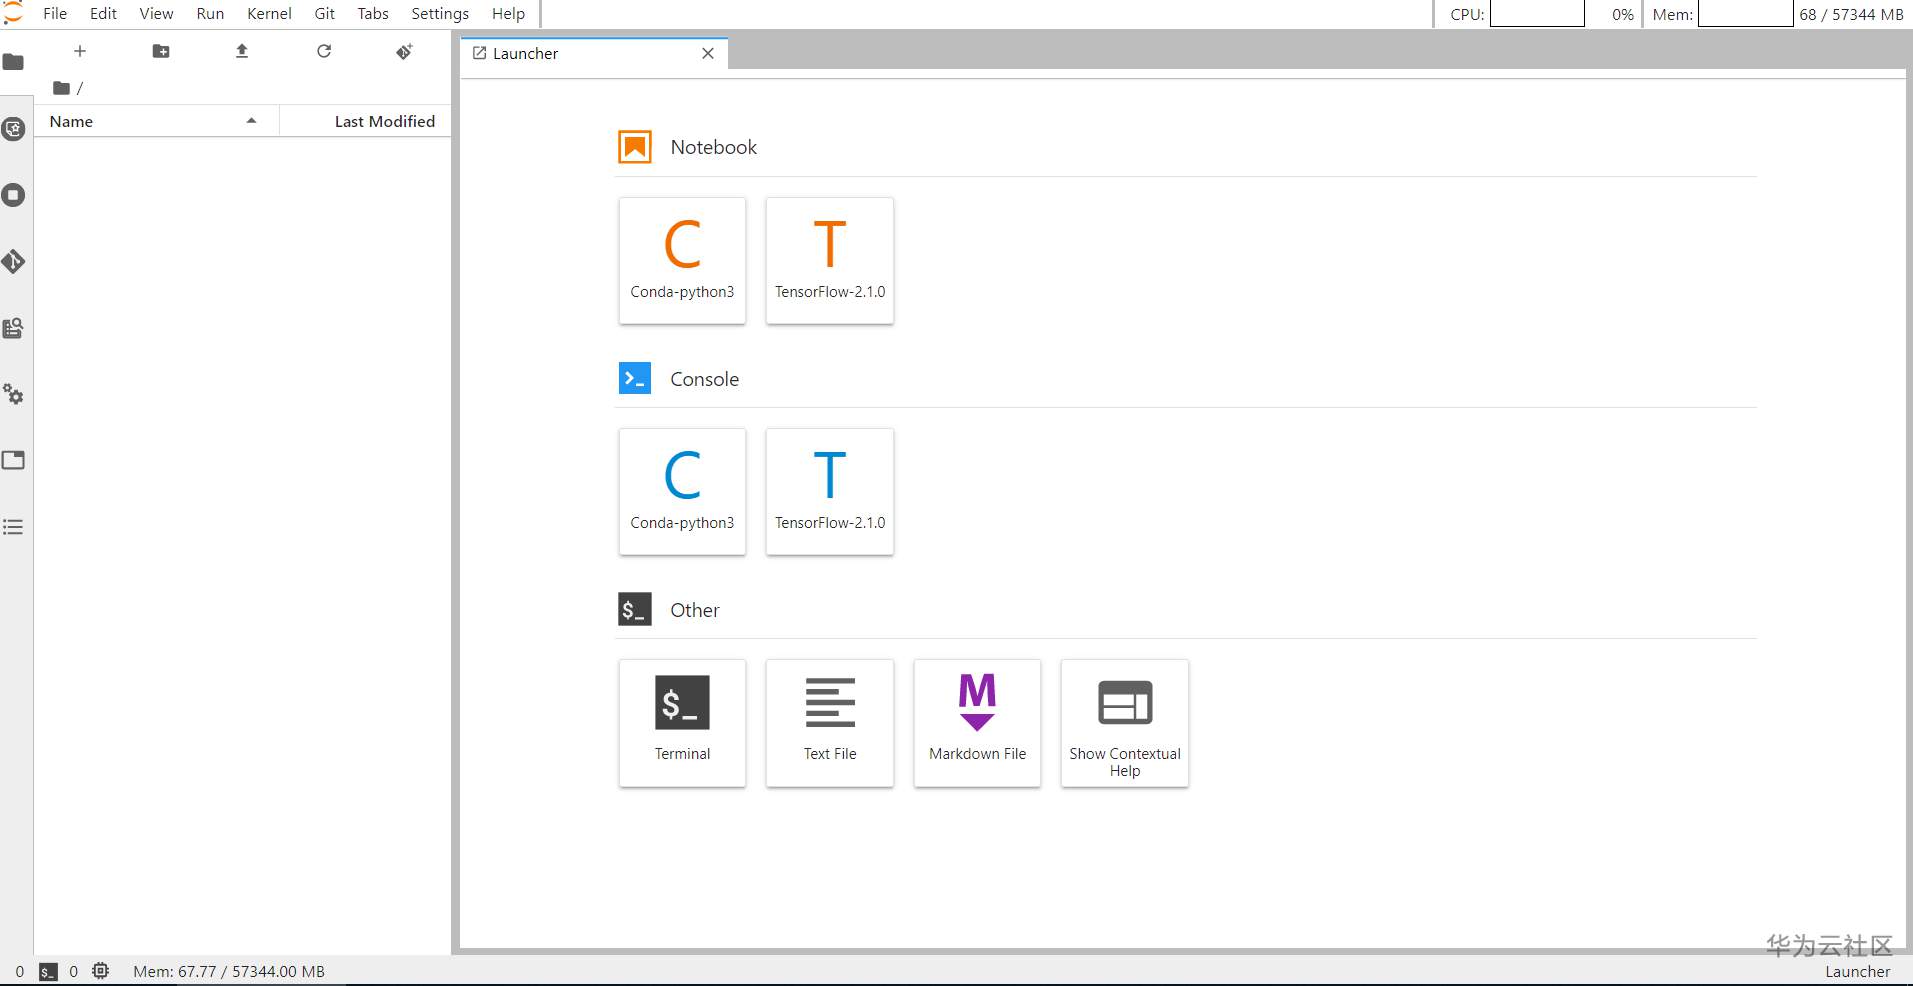1913x986 pixels.
Task: Select the Launcher tab
Action: (x=594, y=54)
